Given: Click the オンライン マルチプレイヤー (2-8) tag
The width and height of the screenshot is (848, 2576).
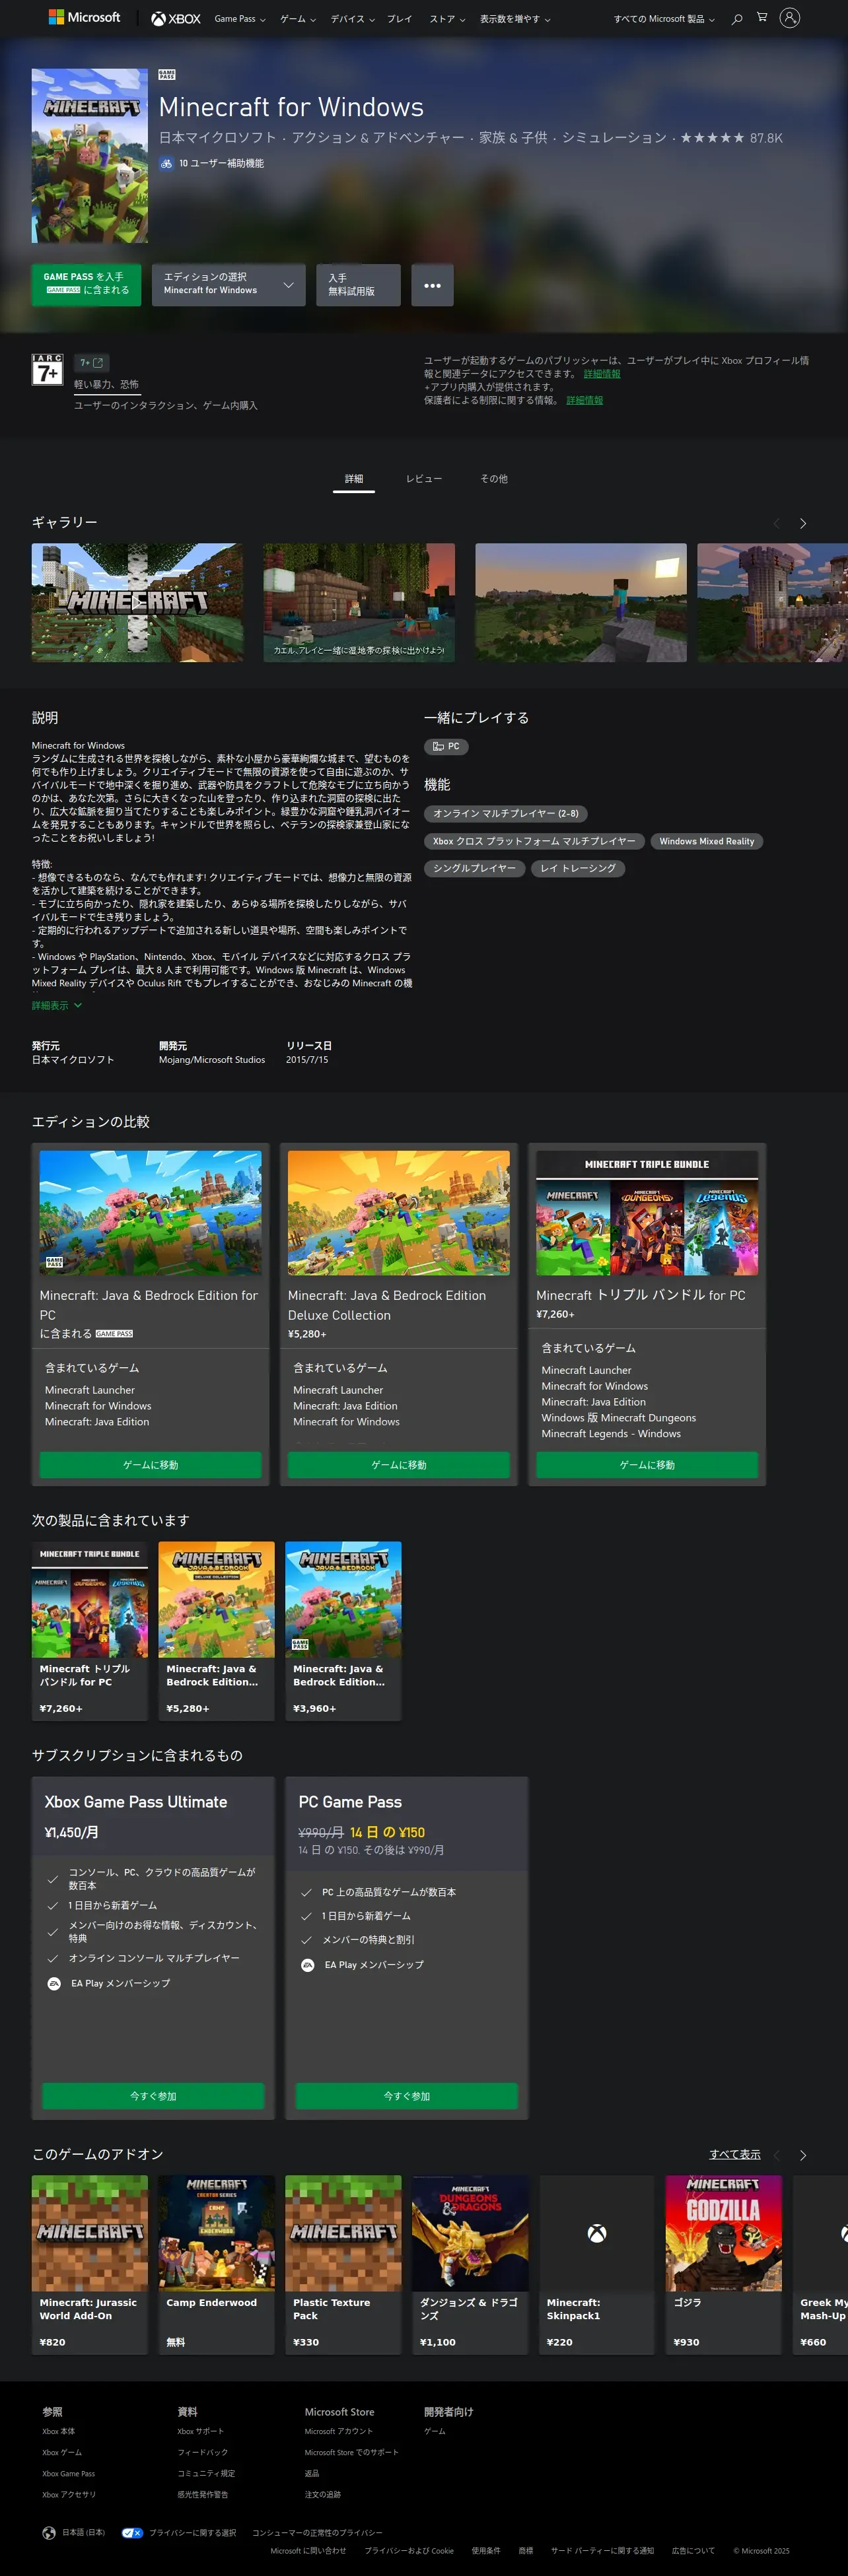Looking at the screenshot, I should pyautogui.click(x=506, y=814).
